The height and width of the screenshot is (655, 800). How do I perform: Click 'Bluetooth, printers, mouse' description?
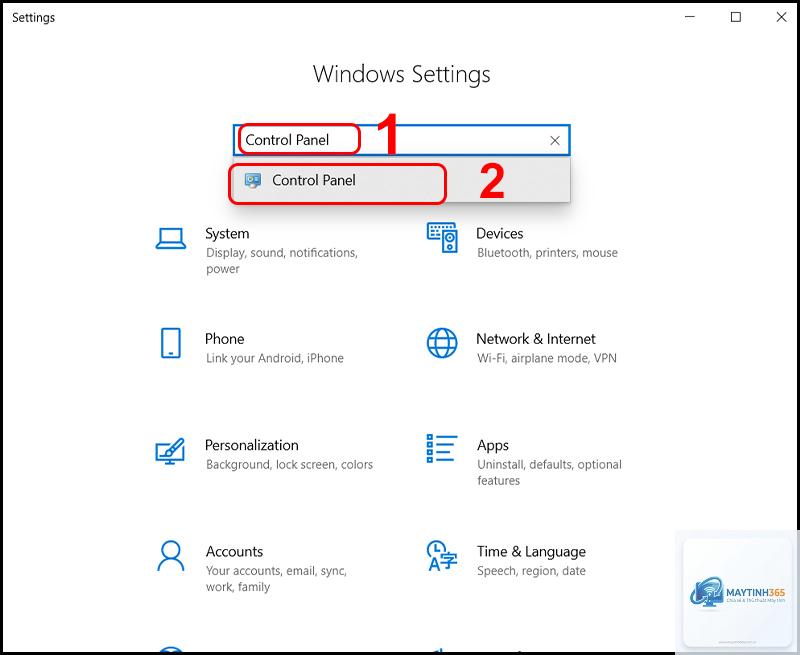547,253
